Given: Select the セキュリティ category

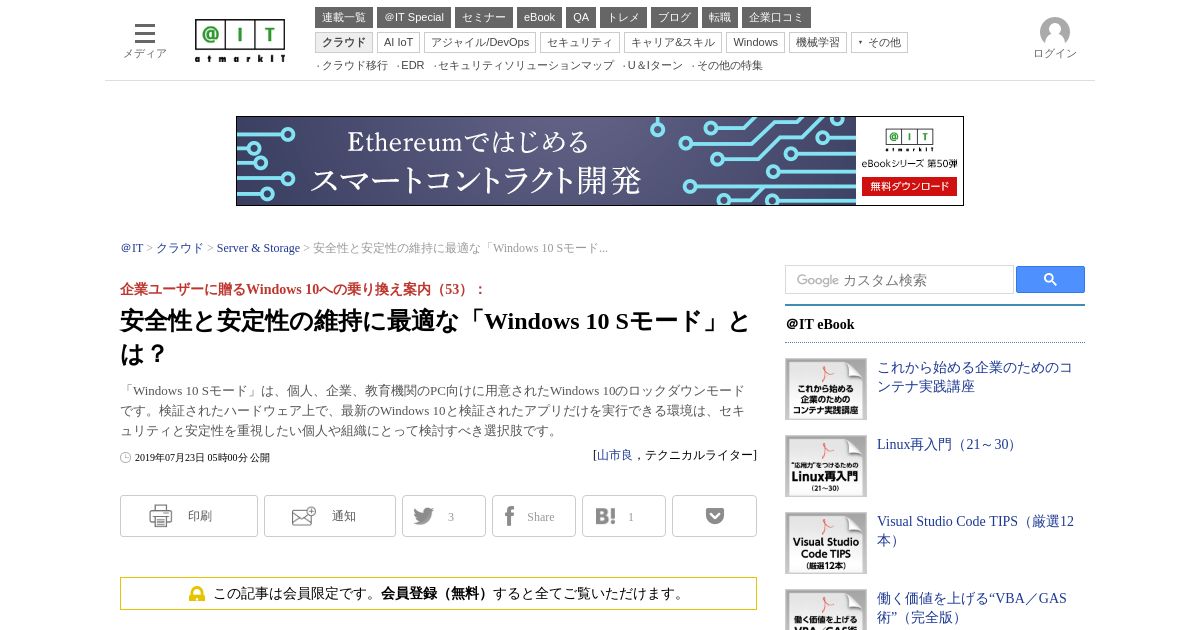Looking at the screenshot, I should (x=580, y=42).
